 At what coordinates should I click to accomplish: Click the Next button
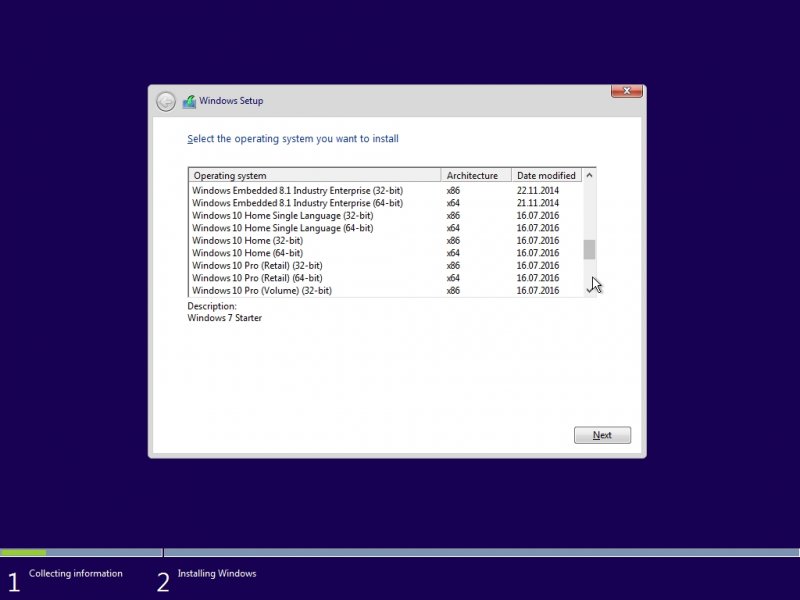tap(602, 435)
